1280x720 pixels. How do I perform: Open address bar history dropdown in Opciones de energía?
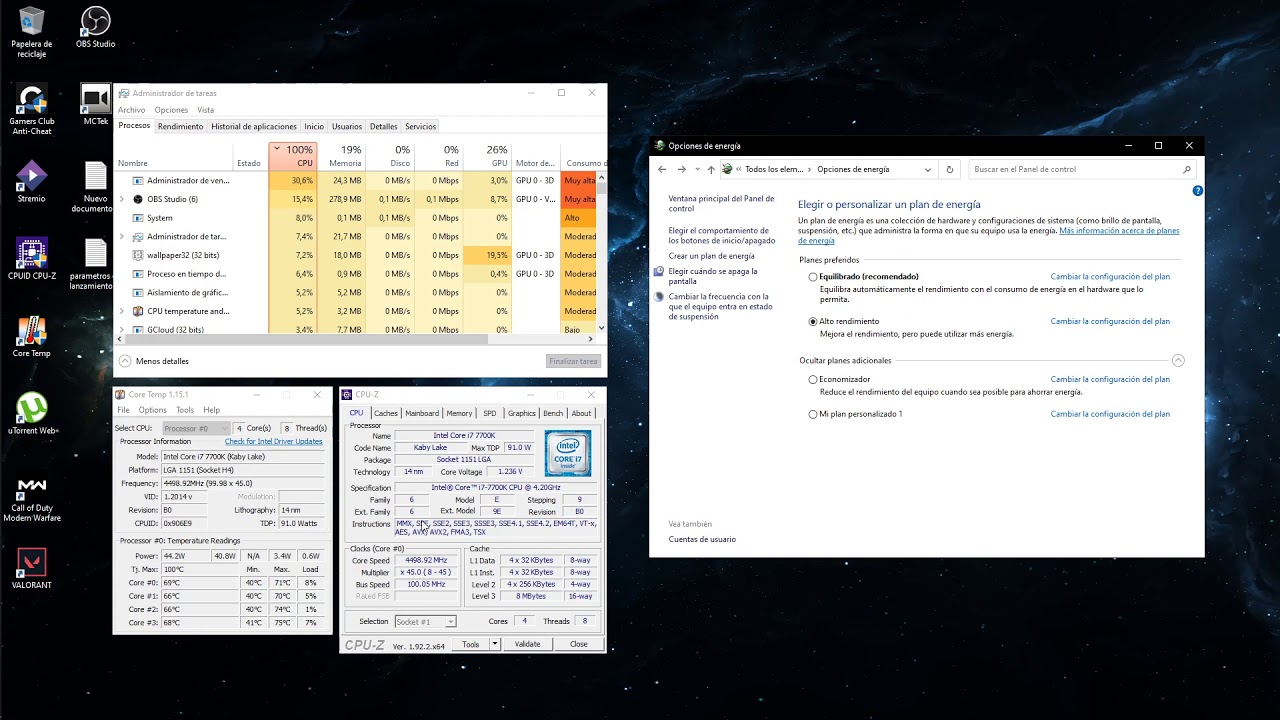pos(929,170)
